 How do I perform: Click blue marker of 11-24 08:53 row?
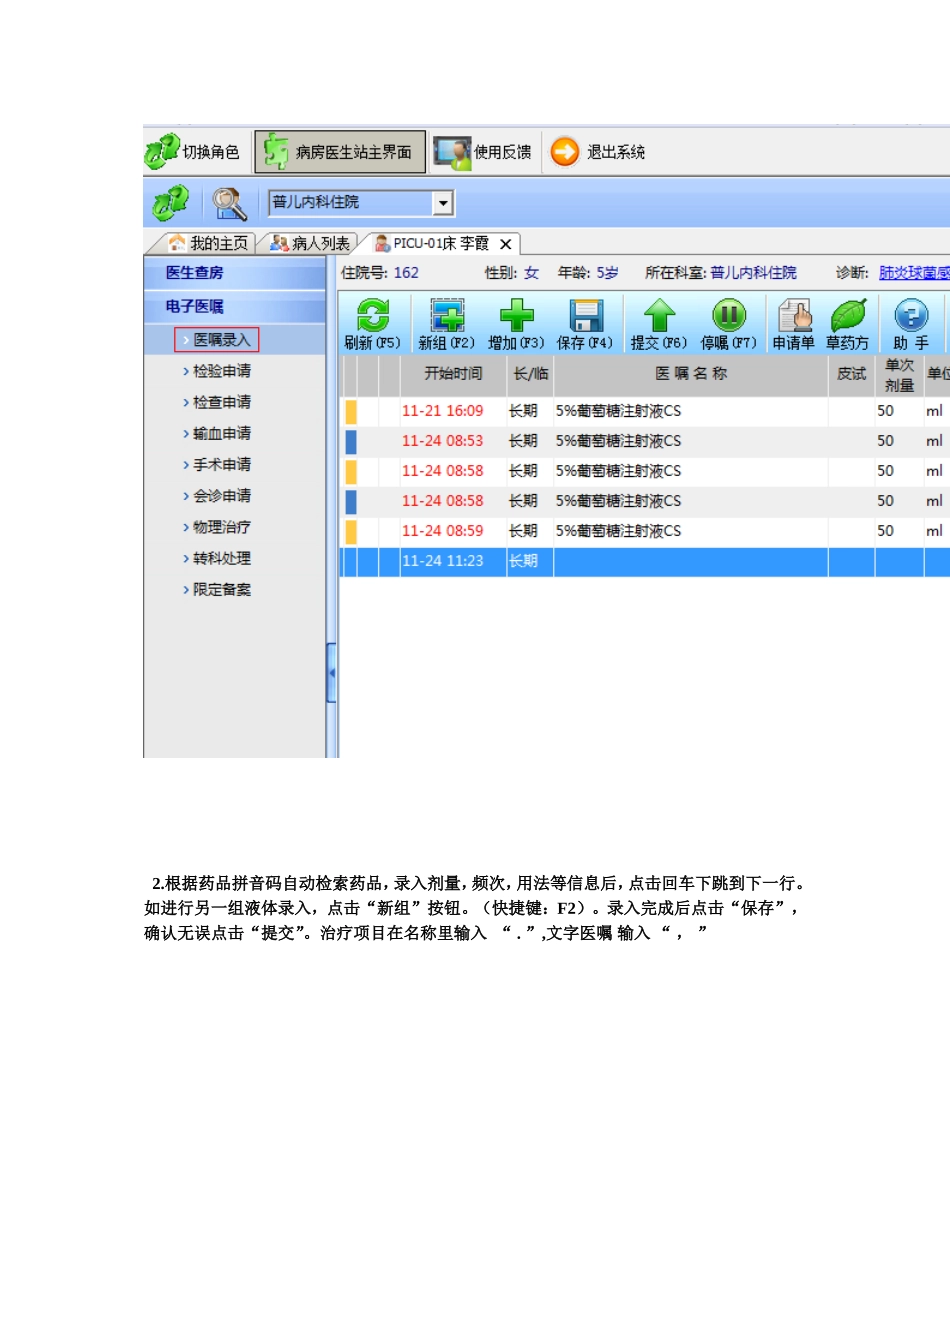351,441
